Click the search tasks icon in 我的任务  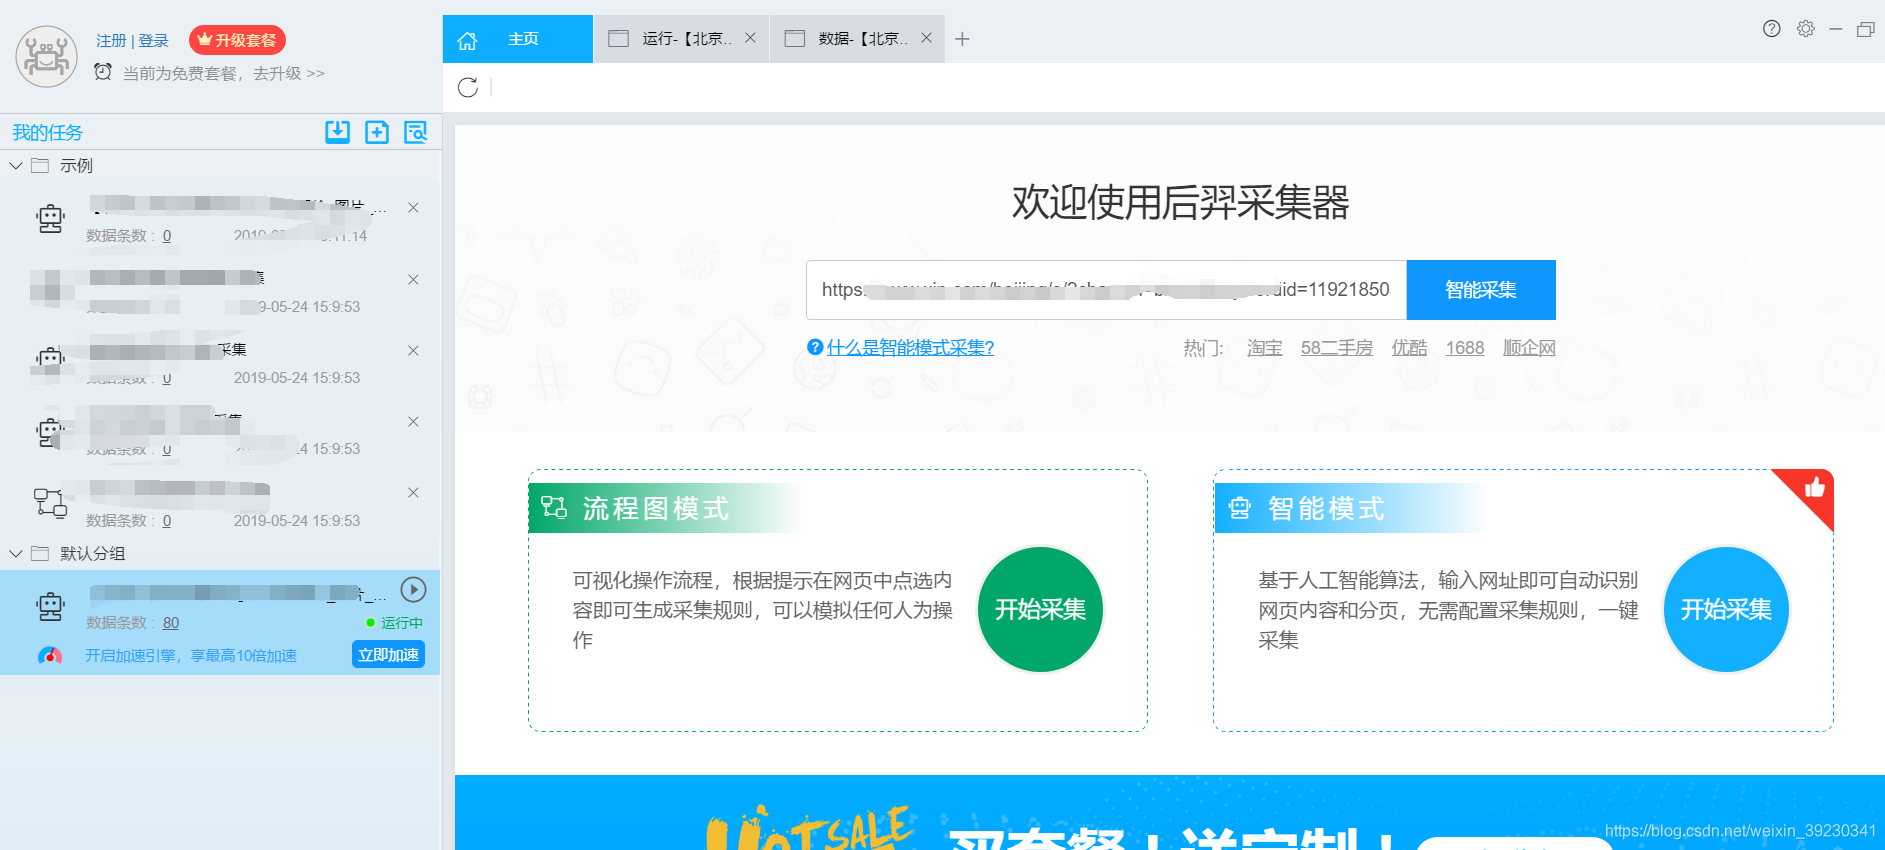click(416, 132)
